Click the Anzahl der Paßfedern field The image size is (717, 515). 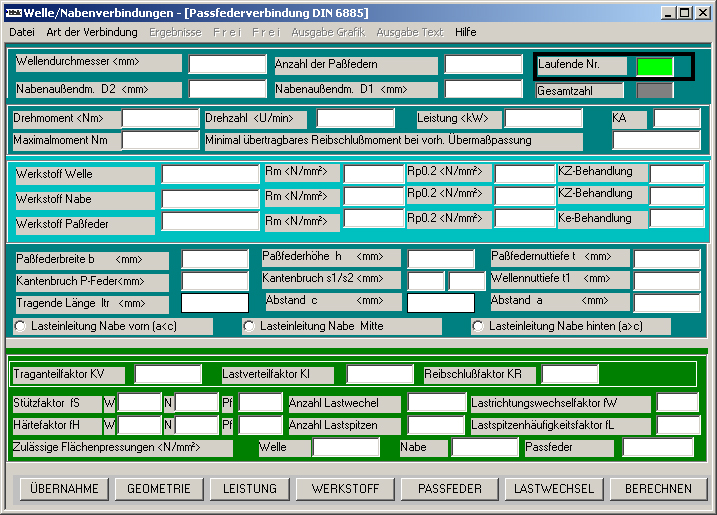(483, 64)
